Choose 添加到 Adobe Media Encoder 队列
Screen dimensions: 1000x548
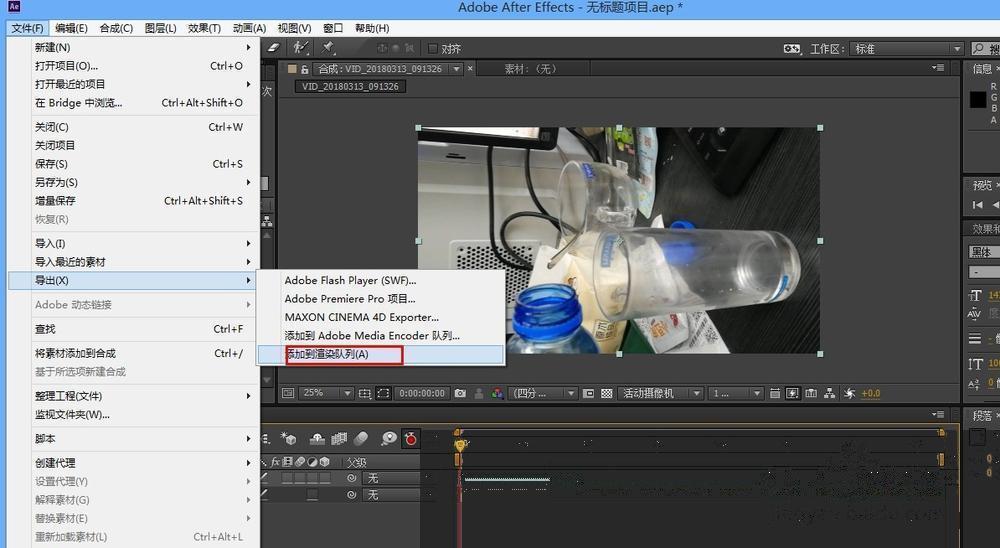tap(381, 336)
